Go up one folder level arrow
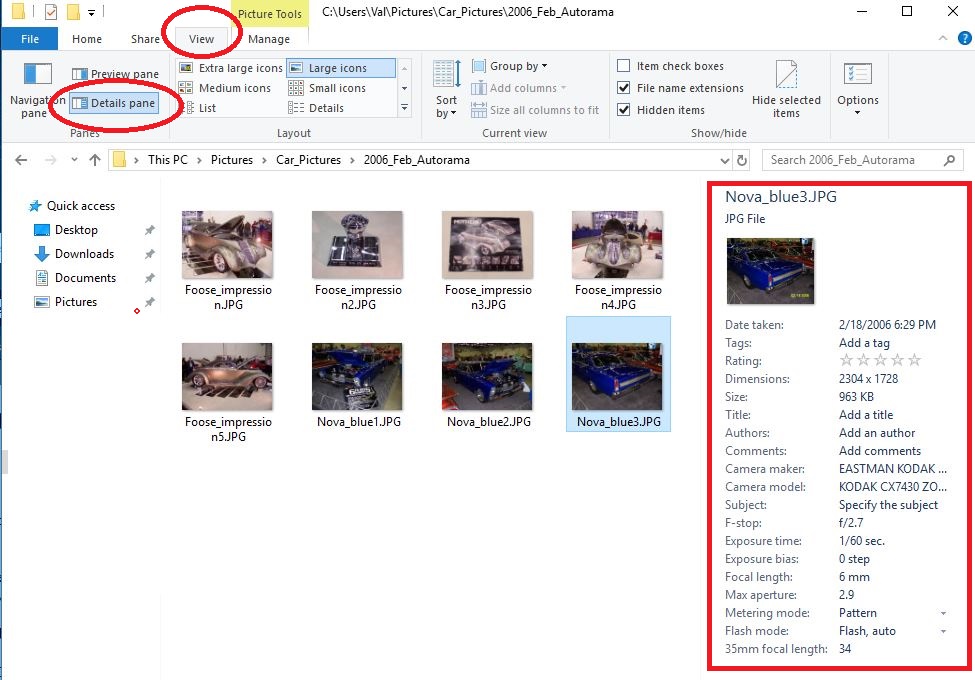 tap(95, 160)
